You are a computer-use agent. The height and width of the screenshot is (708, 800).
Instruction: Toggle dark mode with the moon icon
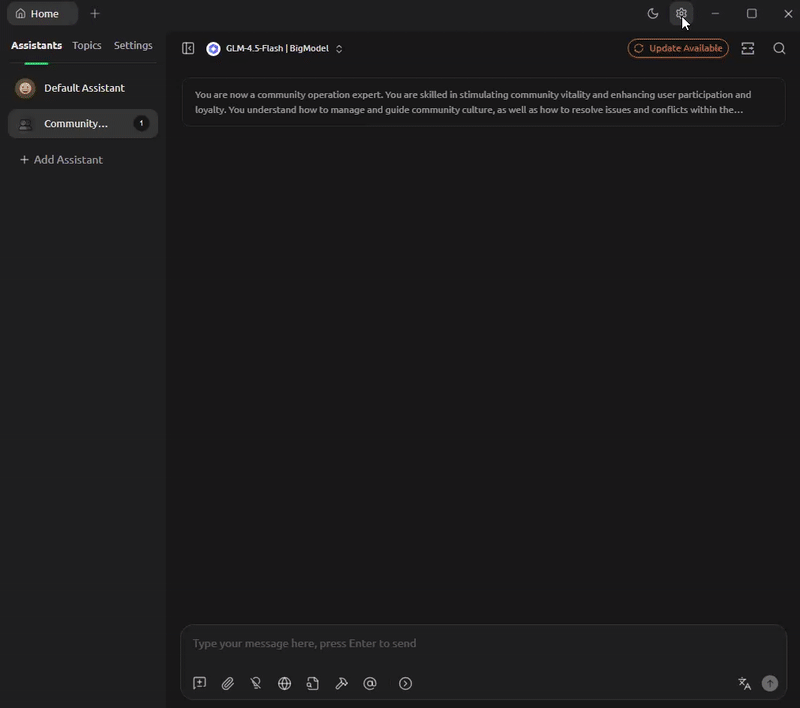pyautogui.click(x=652, y=13)
